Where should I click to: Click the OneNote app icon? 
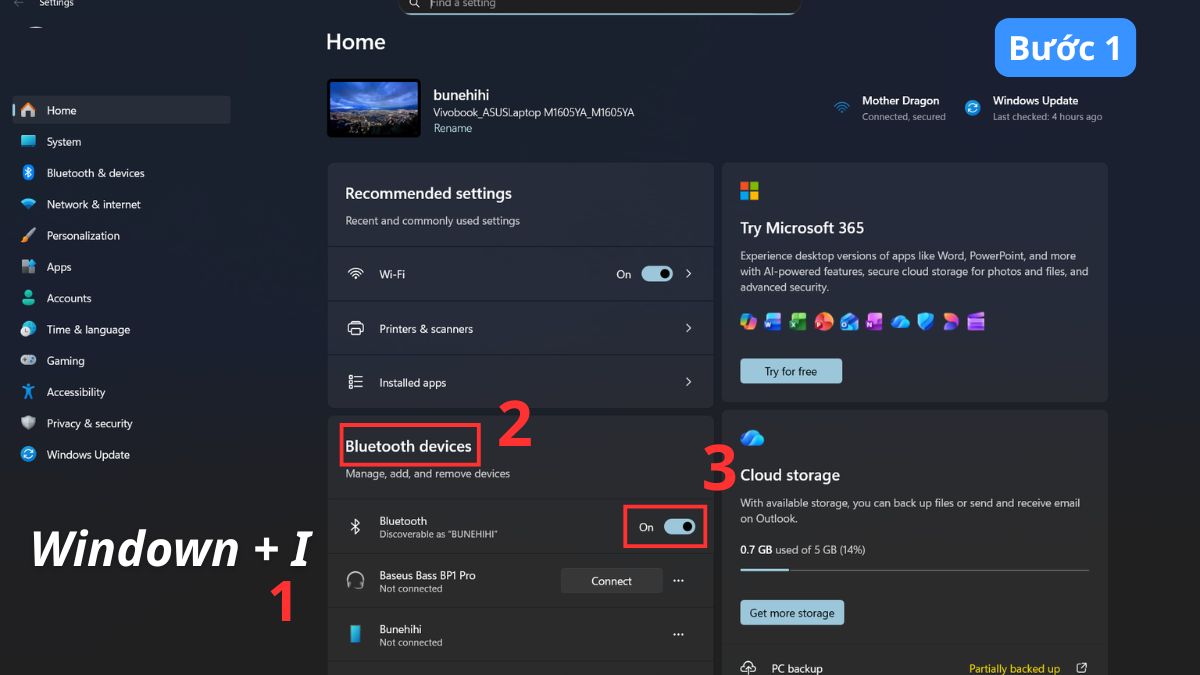point(874,321)
